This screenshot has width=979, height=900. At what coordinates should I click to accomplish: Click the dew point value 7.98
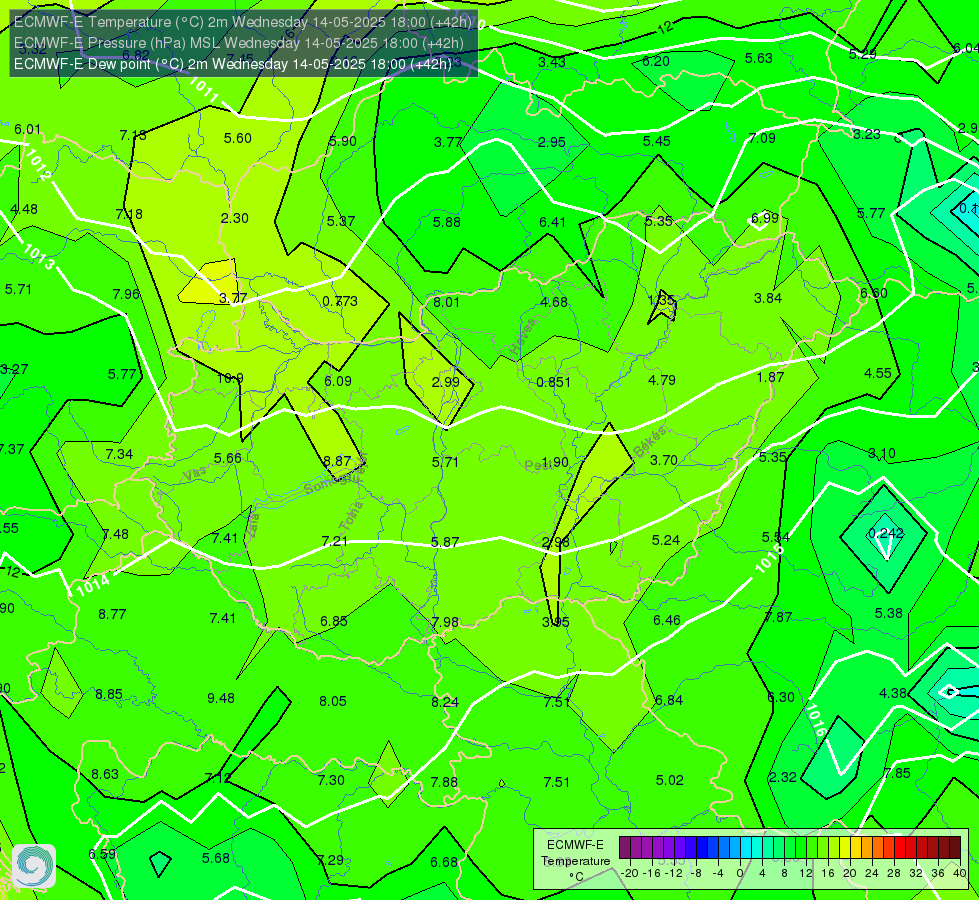point(445,622)
